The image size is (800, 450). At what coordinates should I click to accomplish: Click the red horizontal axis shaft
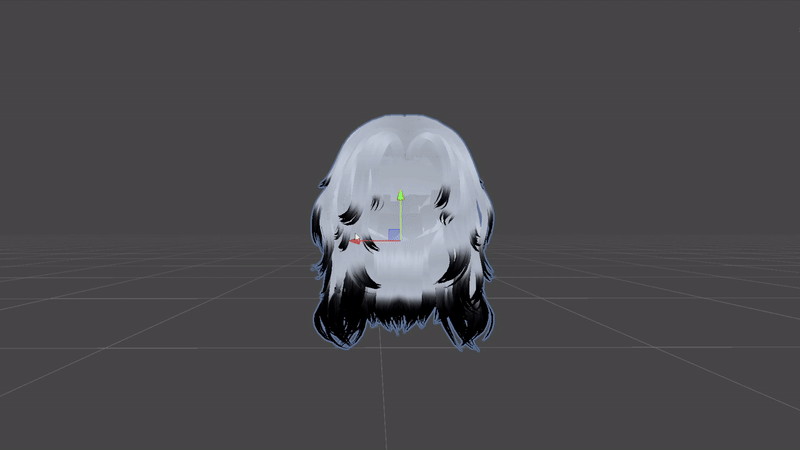coord(380,241)
